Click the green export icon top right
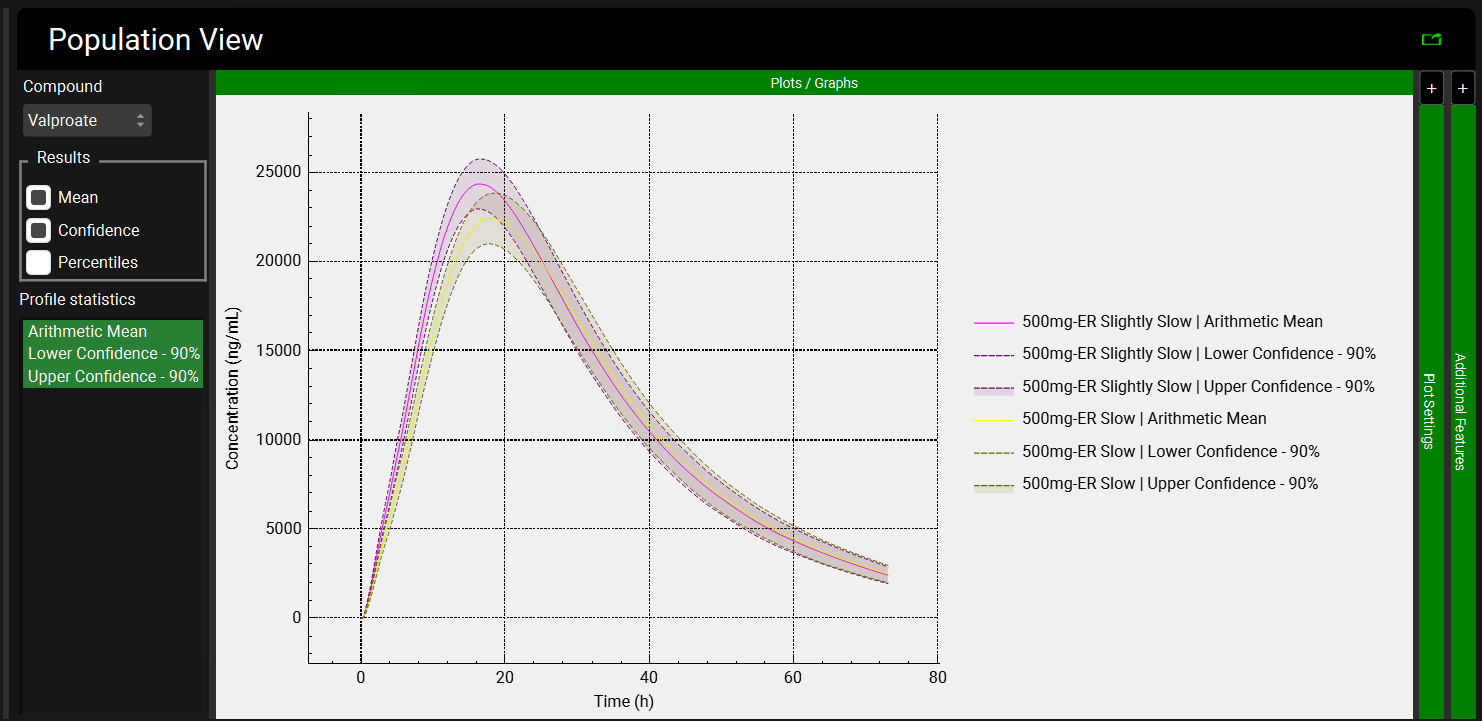The image size is (1482, 721). 1432,39
